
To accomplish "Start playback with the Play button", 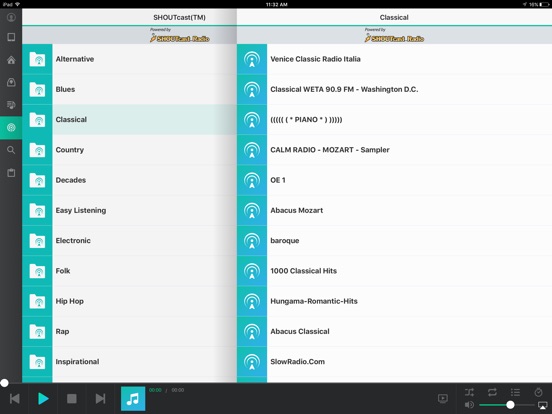I will [x=43, y=399].
